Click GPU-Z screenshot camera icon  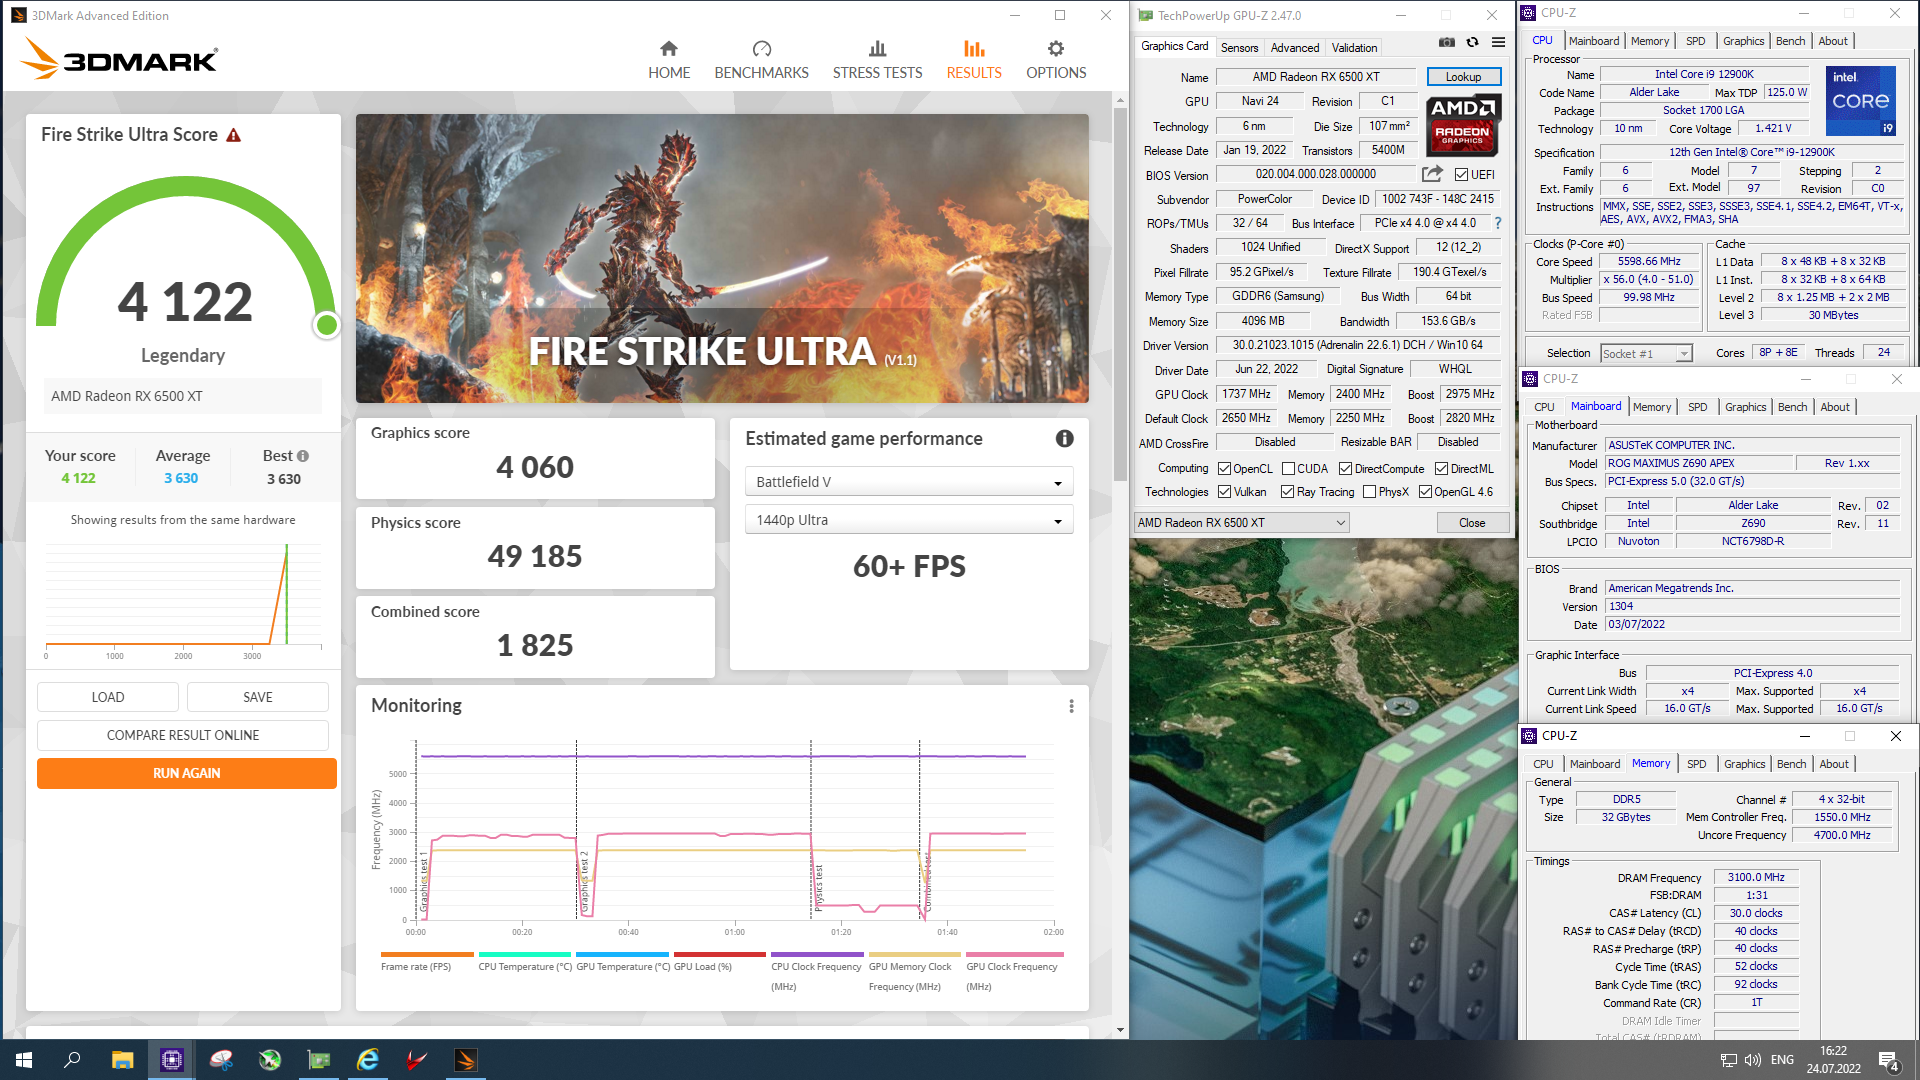click(1446, 42)
